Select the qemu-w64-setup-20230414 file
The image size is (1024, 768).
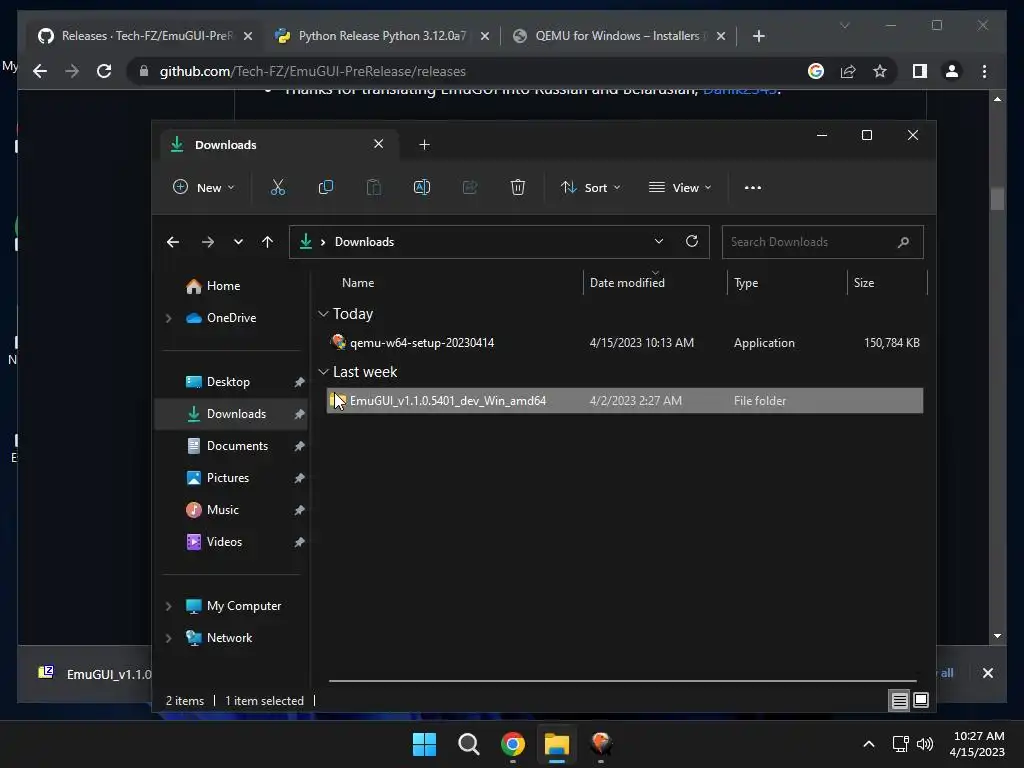pos(625,343)
